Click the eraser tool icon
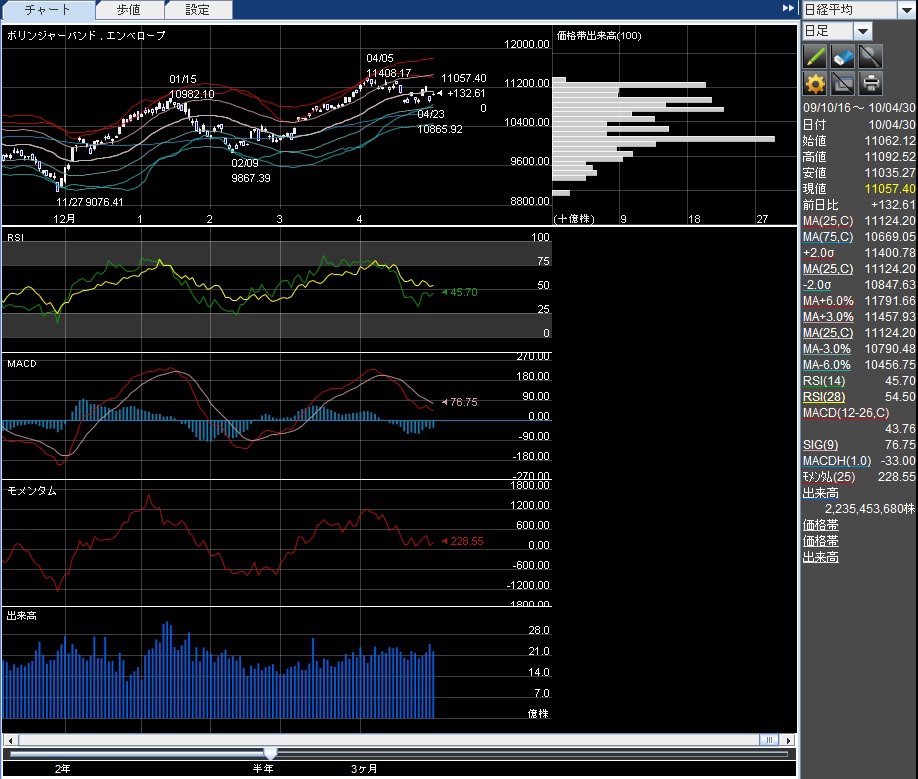The width and height of the screenshot is (918, 779). pyautogui.click(x=843, y=56)
